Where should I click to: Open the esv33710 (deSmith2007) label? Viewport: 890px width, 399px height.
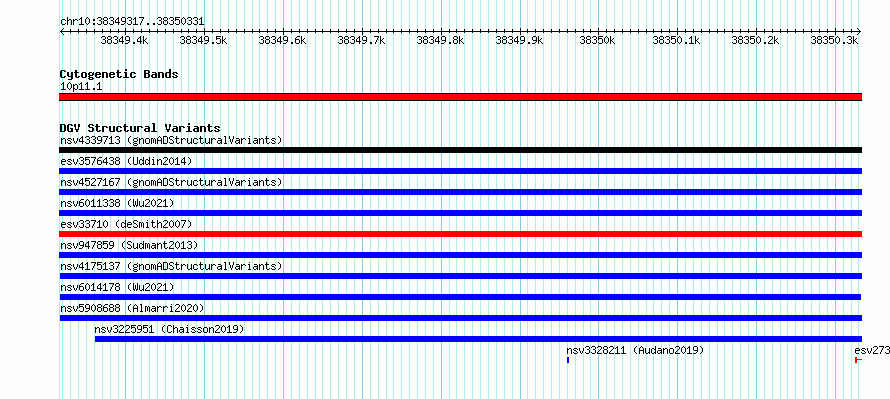pyautogui.click(x=126, y=224)
